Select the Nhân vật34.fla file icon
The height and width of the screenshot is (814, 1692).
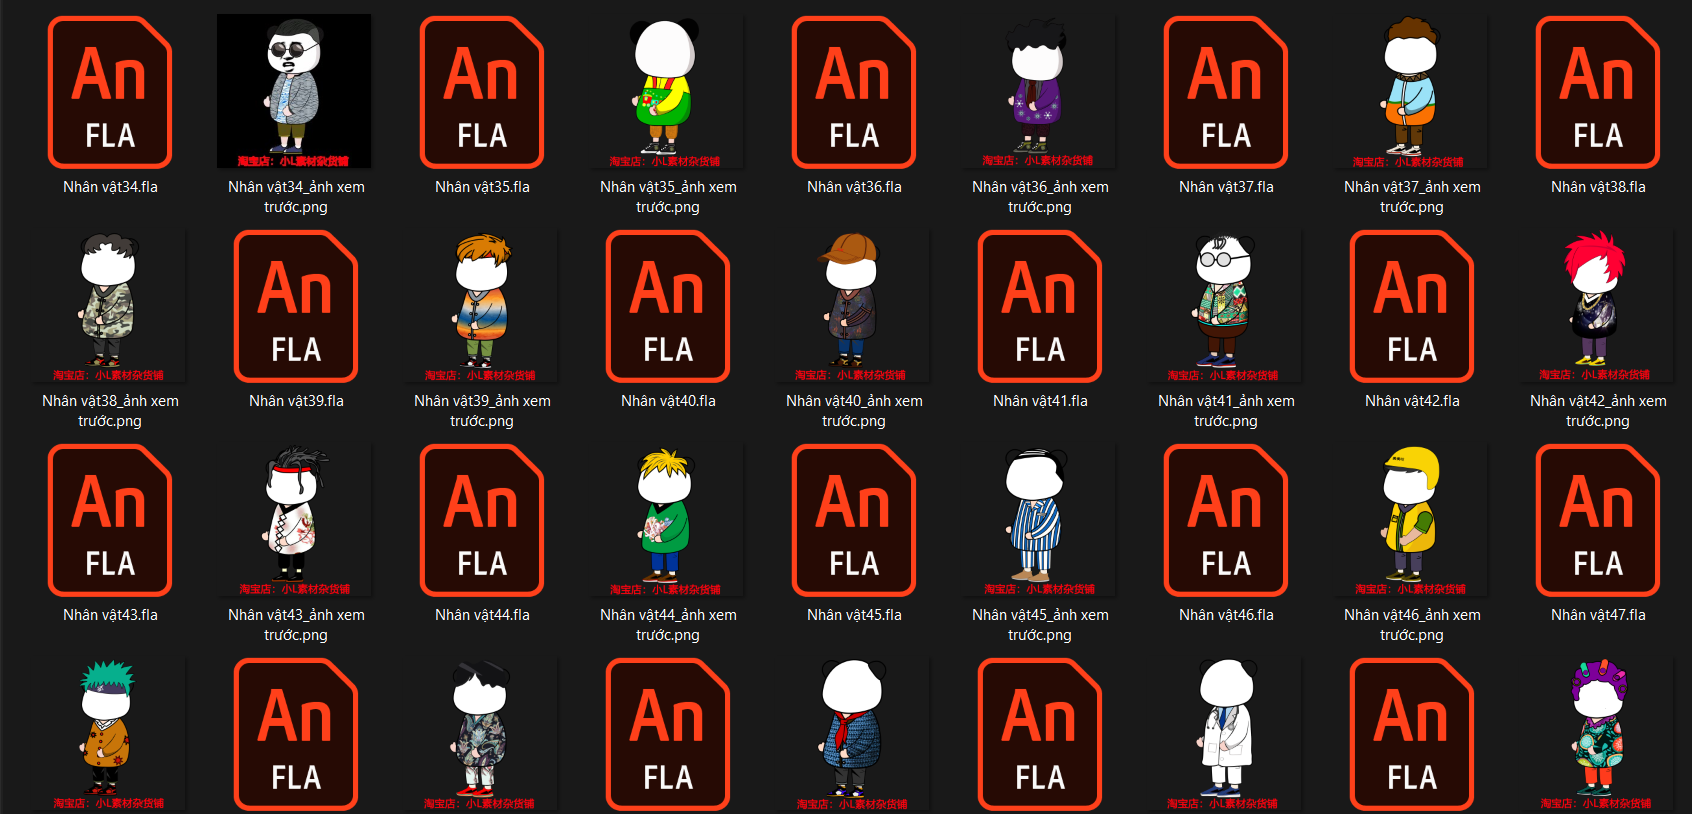click(x=110, y=92)
